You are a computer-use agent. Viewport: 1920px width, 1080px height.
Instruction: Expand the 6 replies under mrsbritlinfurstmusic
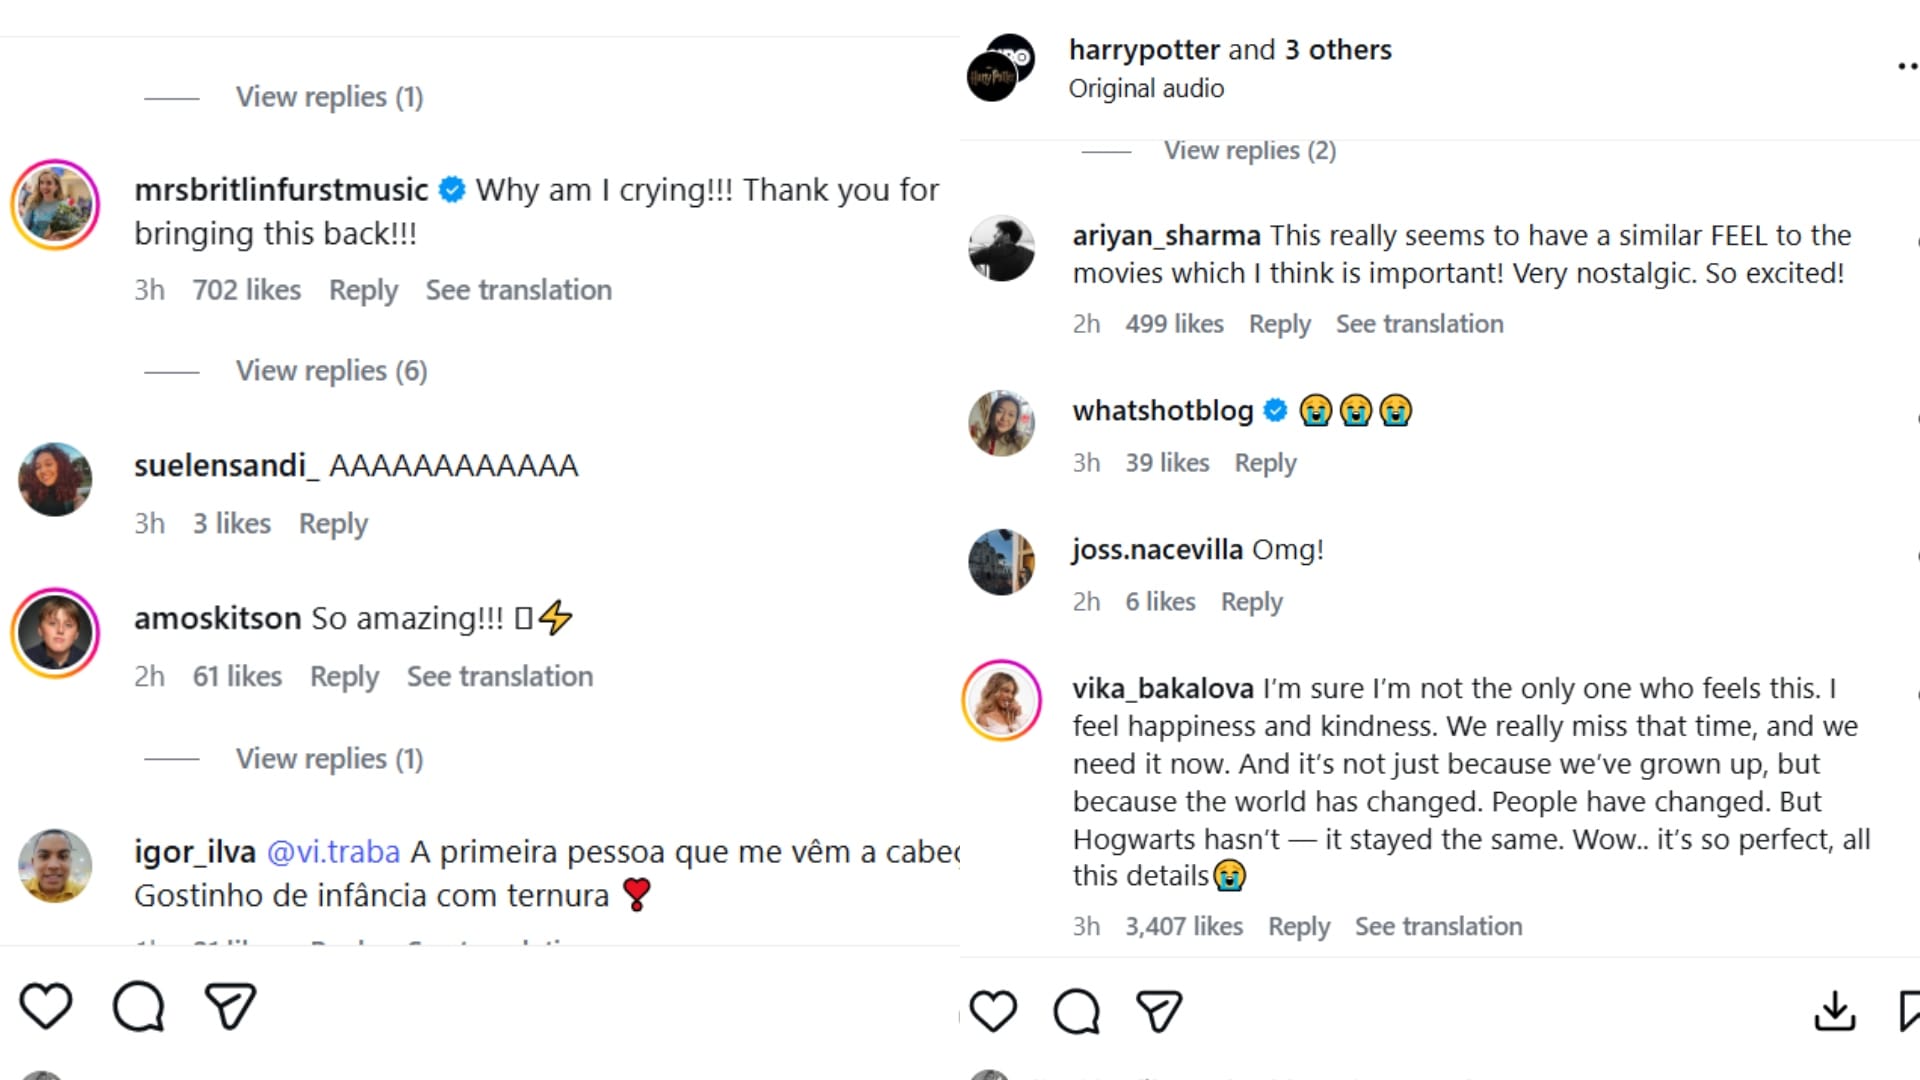(x=331, y=371)
